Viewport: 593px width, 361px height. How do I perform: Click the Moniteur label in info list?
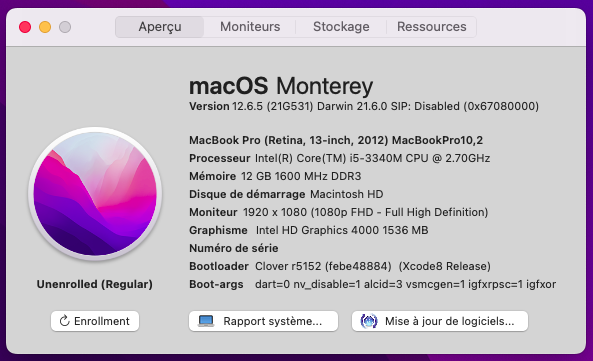pos(213,212)
